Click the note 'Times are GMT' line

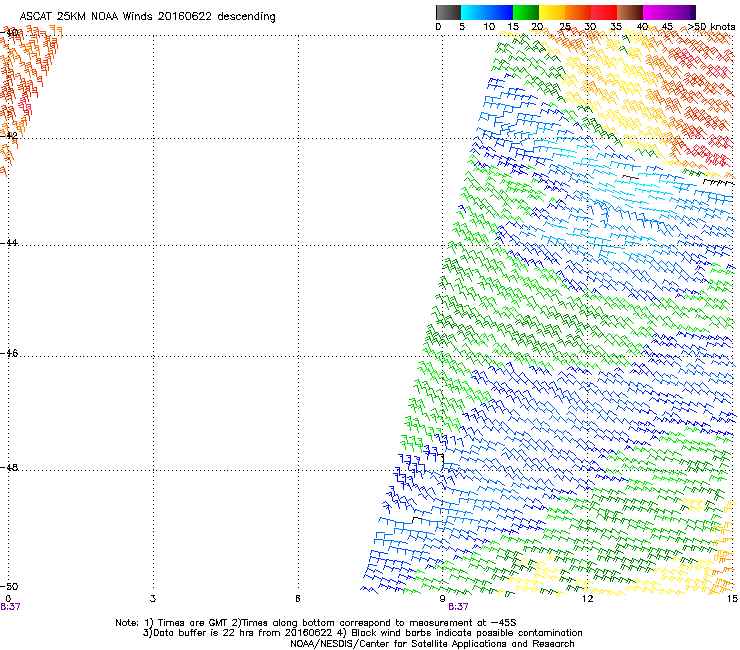(x=315, y=623)
